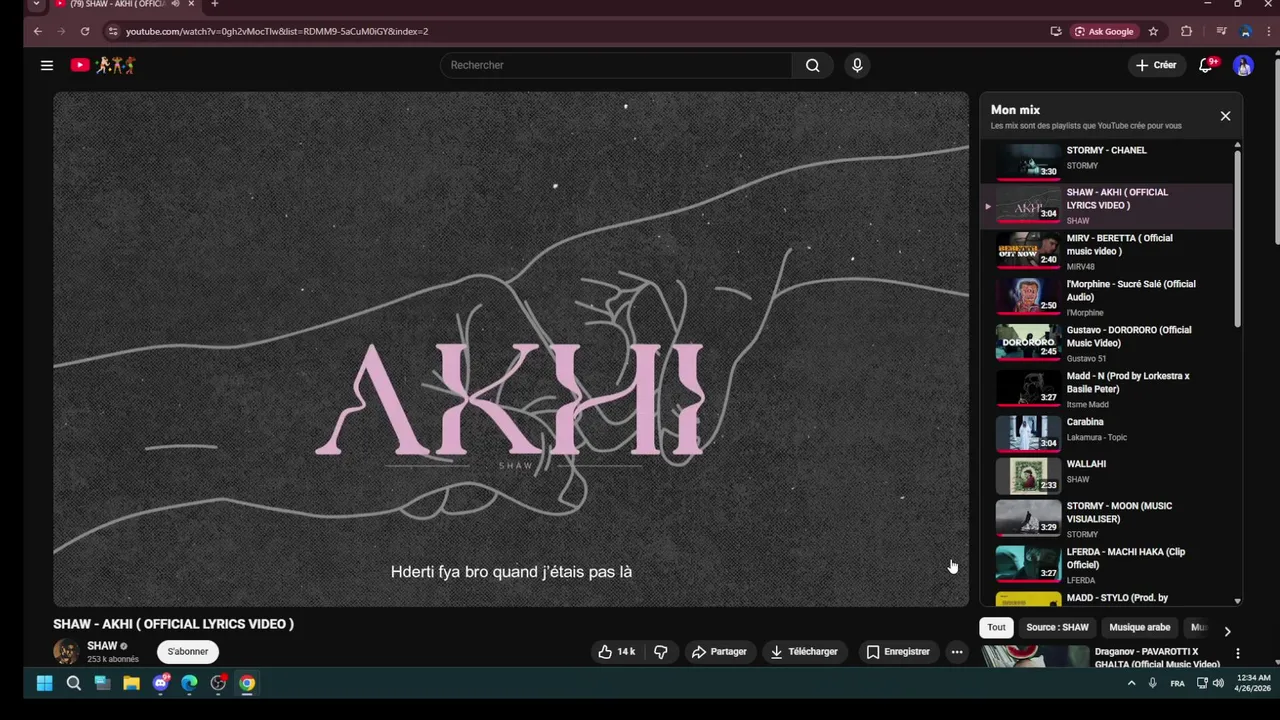This screenshot has width=1280, height=720.
Task: Click the Ask Google button
Action: pyautogui.click(x=1104, y=31)
